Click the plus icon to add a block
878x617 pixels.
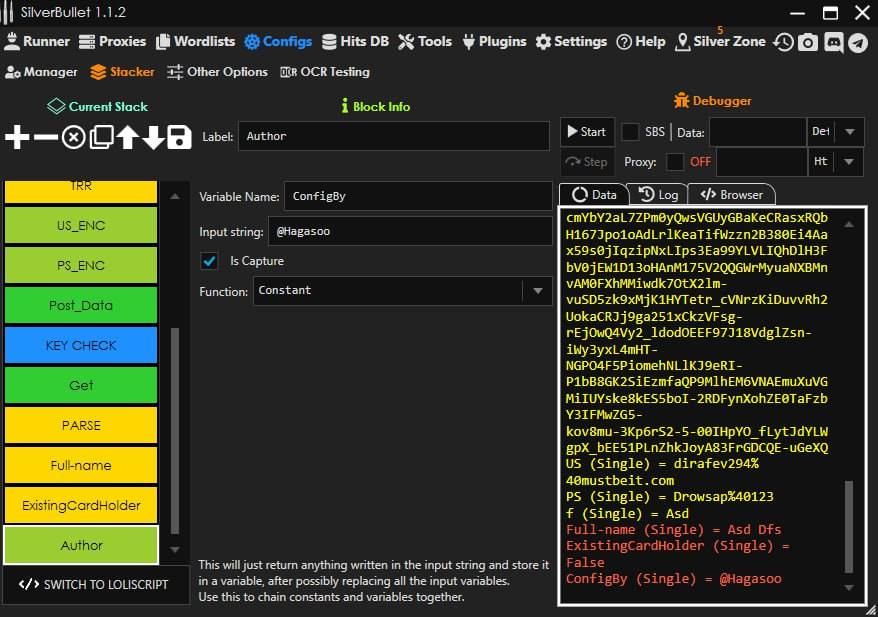17,138
